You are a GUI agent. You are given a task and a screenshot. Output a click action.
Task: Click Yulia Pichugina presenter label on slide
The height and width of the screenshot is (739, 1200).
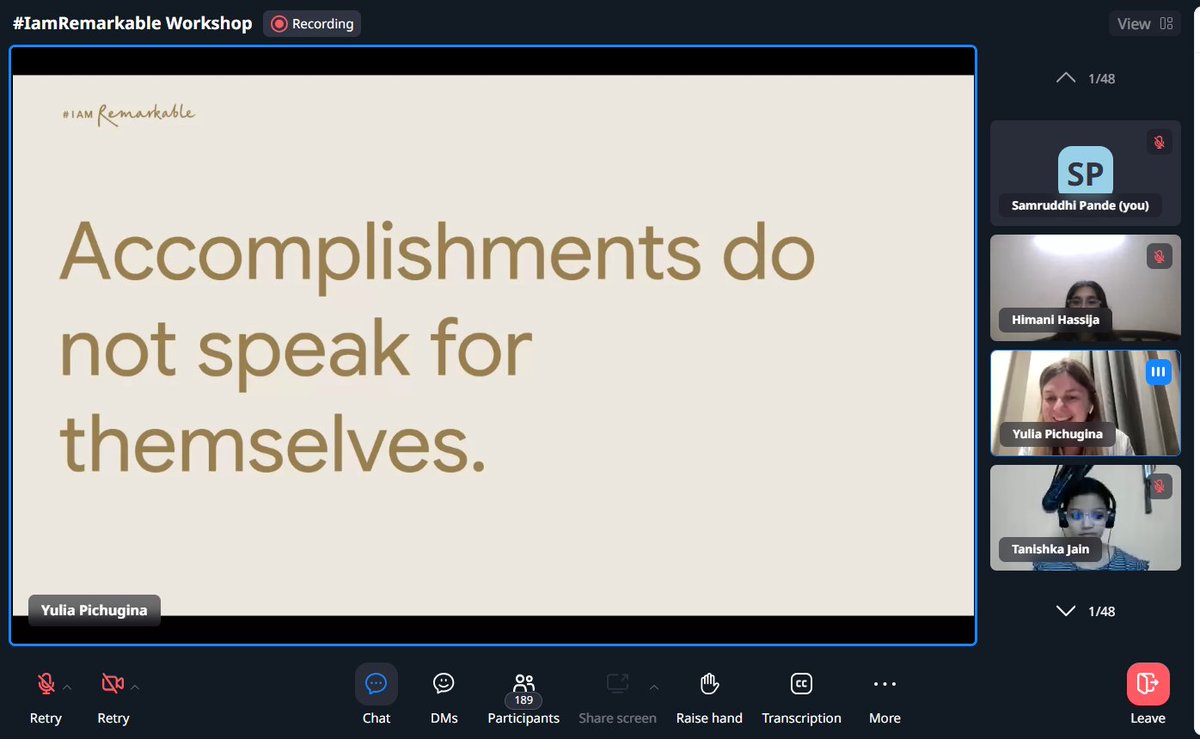(94, 610)
